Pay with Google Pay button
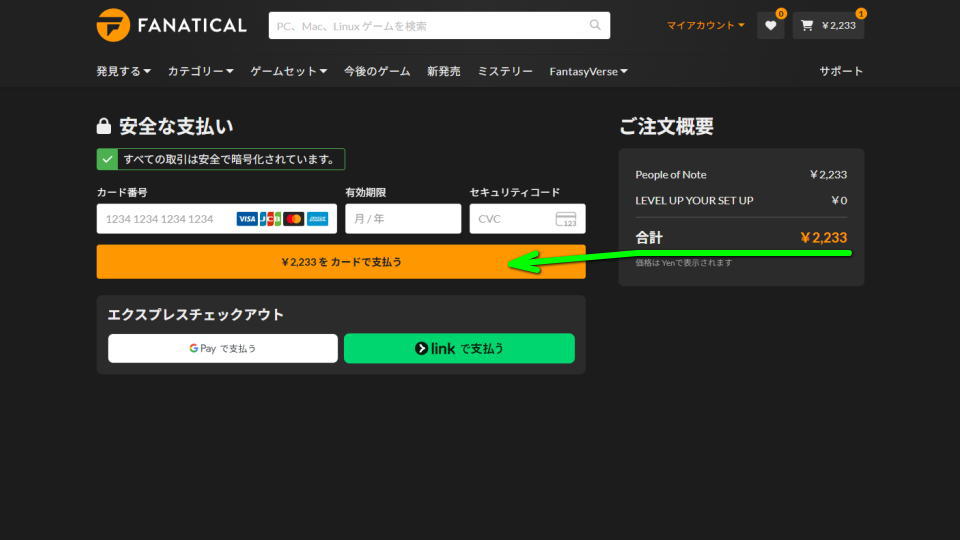960x540 pixels. tap(222, 348)
